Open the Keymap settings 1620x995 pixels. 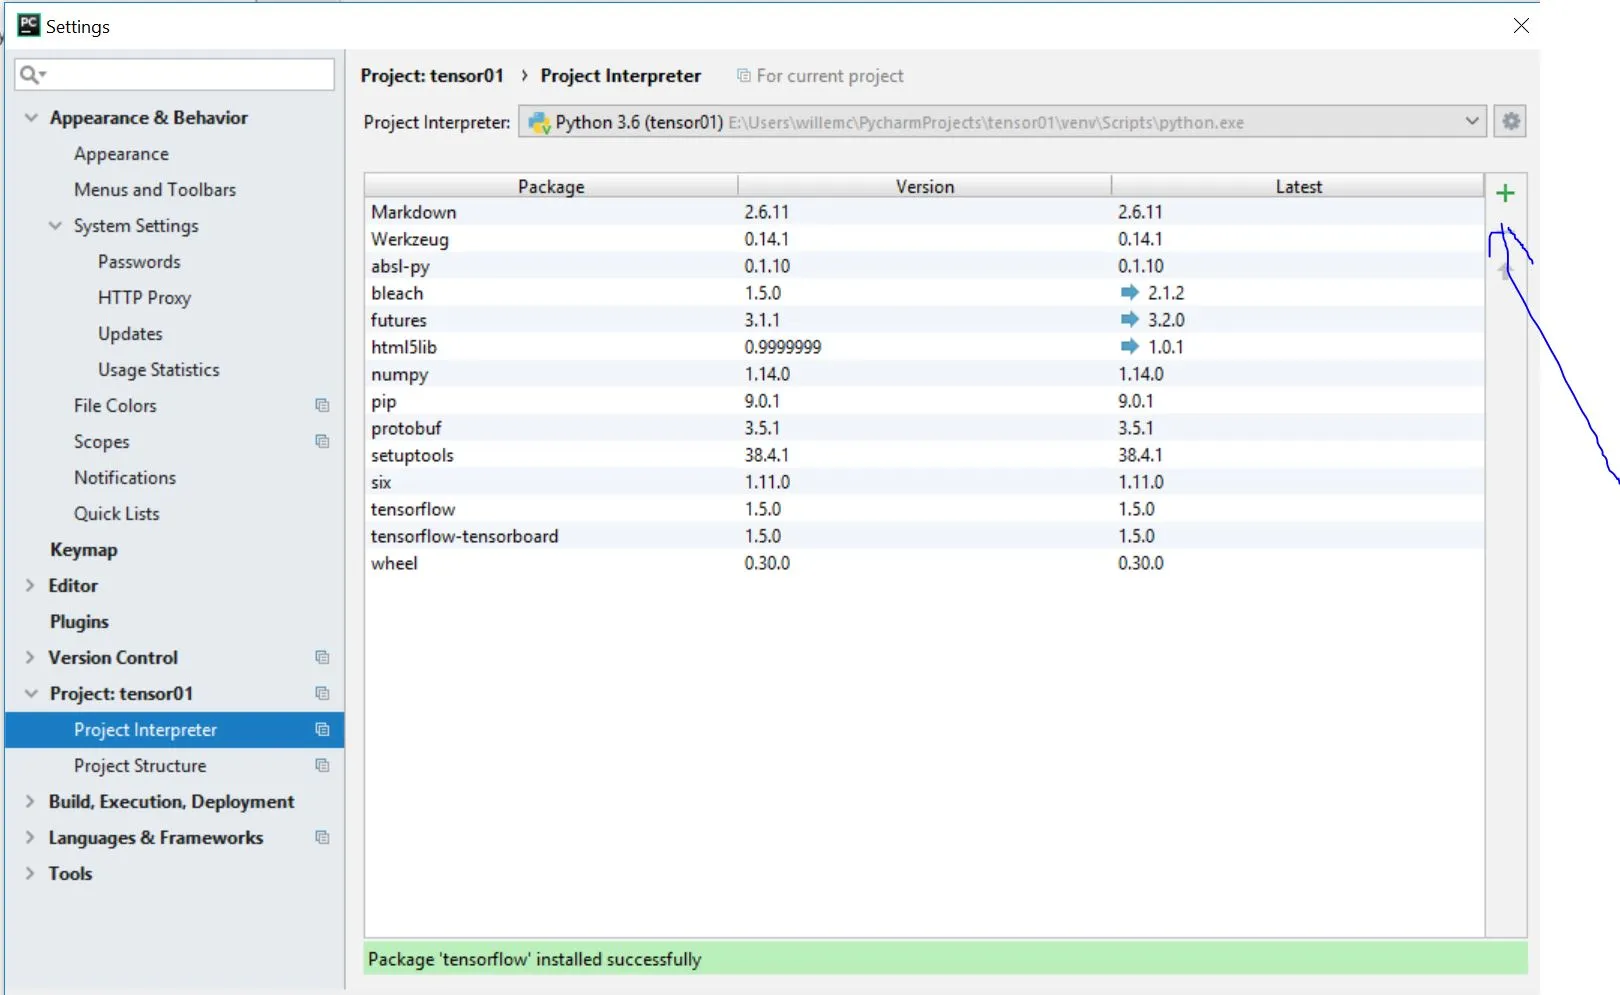[x=84, y=550]
